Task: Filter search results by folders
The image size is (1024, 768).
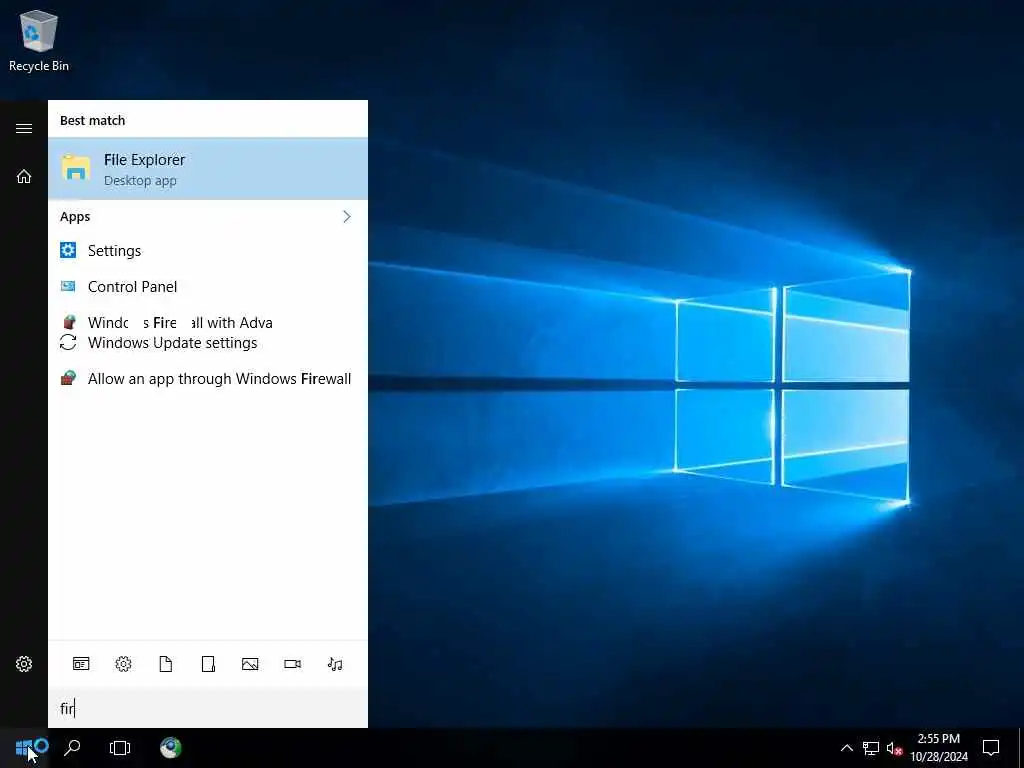Action: point(208,664)
